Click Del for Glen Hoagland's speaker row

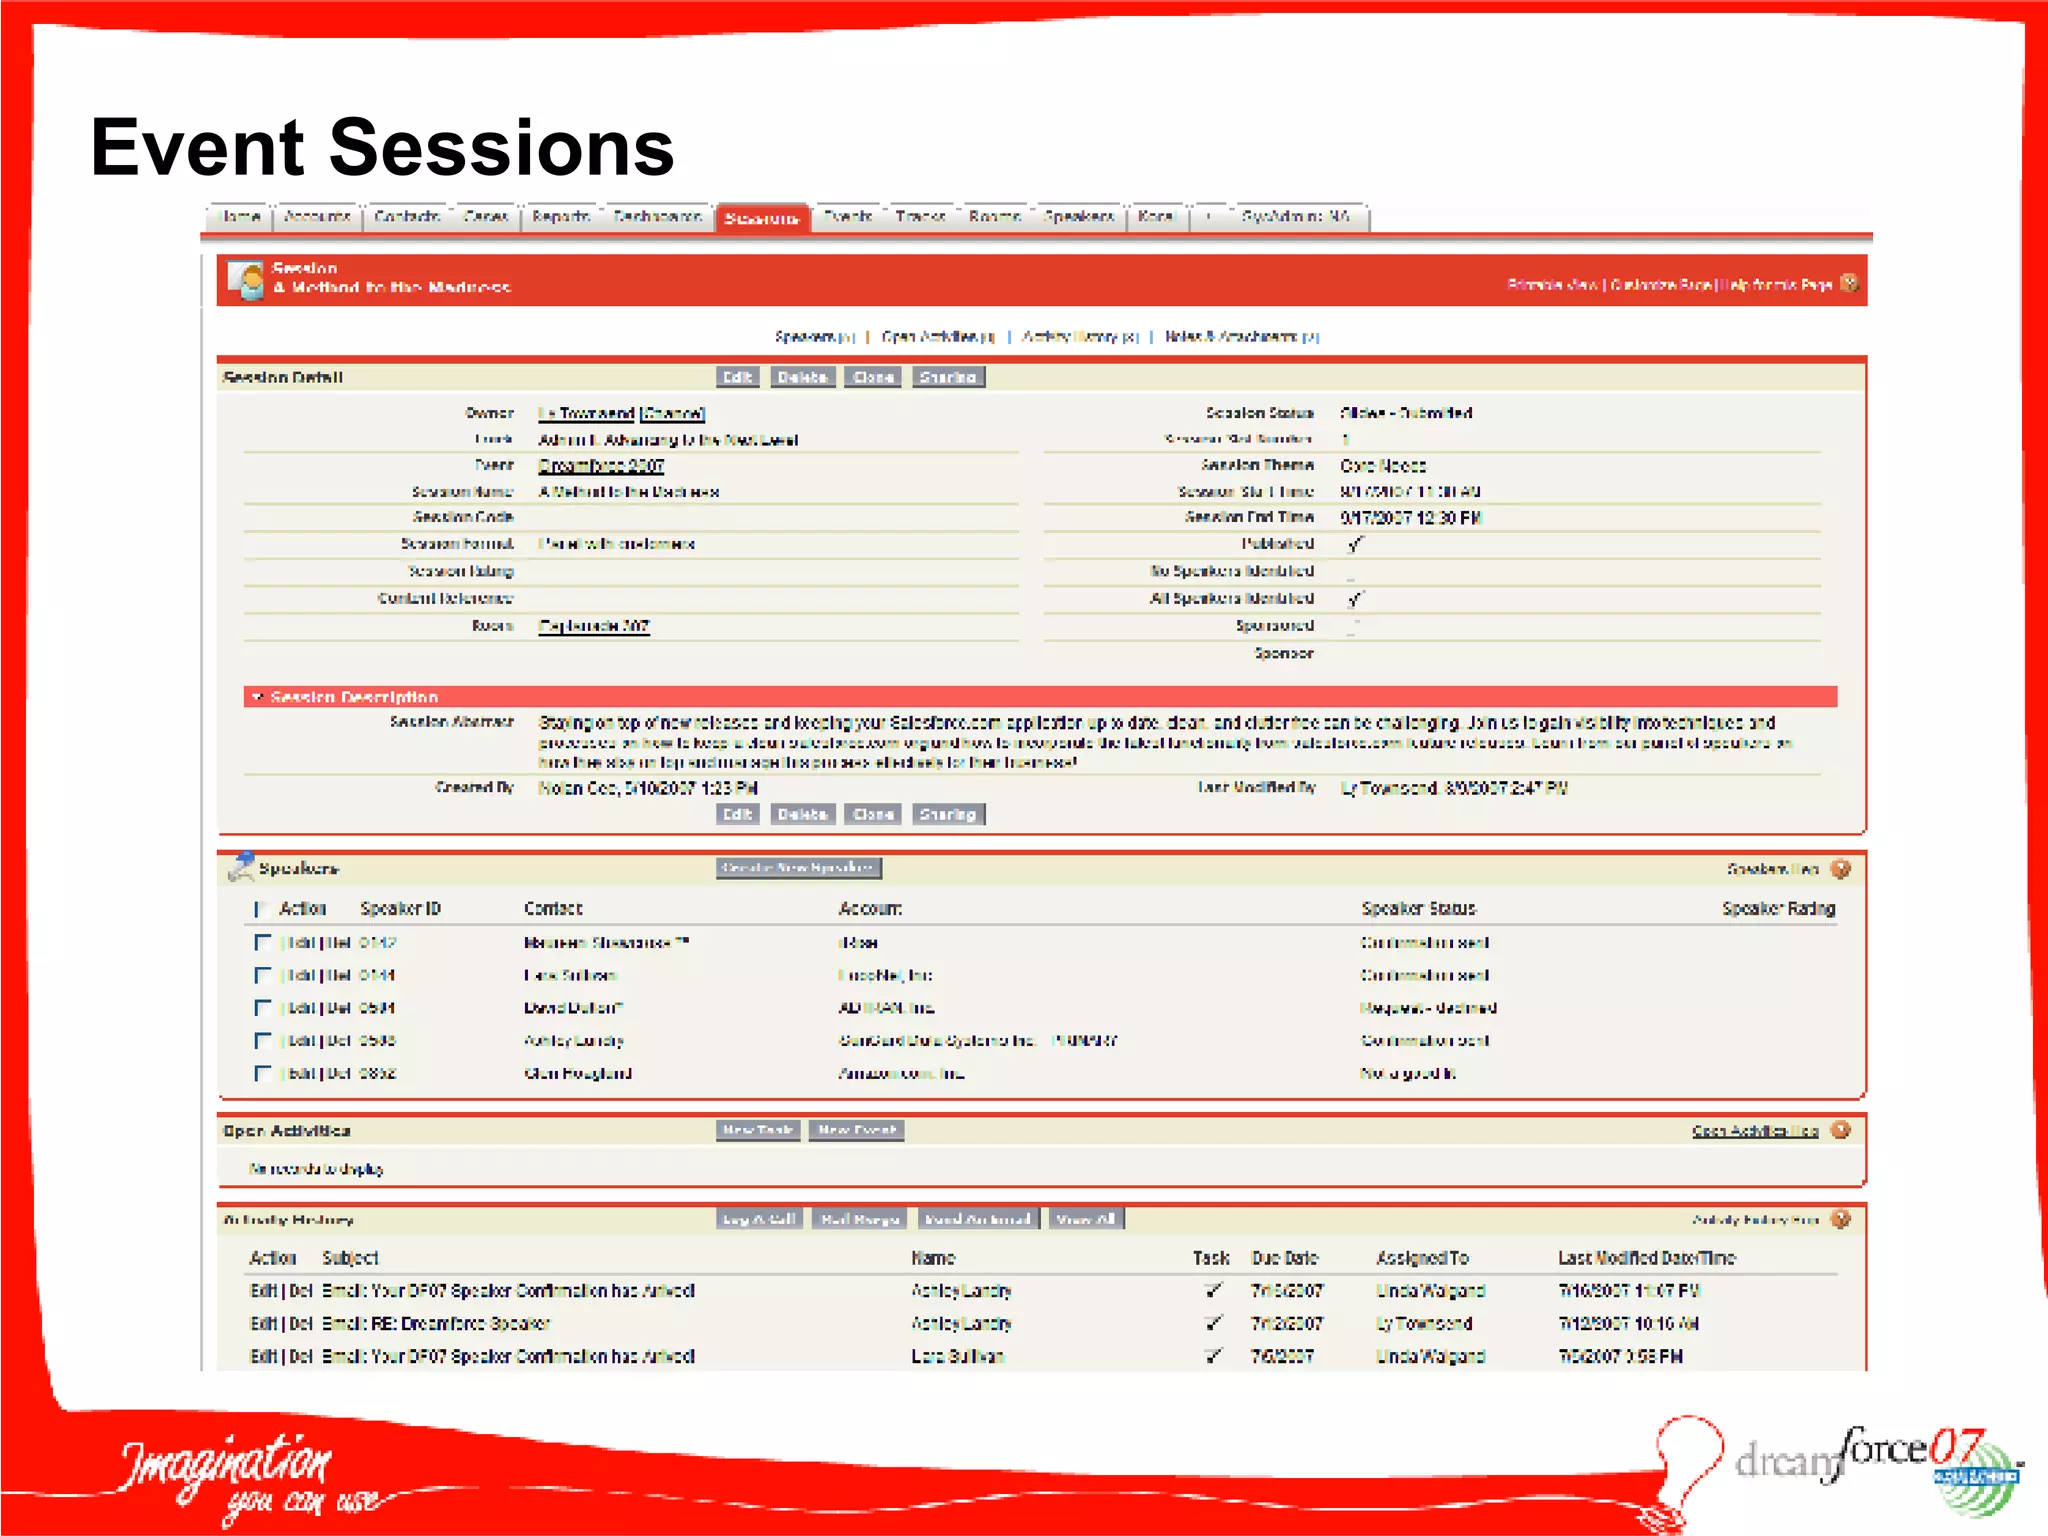pyautogui.click(x=340, y=1073)
